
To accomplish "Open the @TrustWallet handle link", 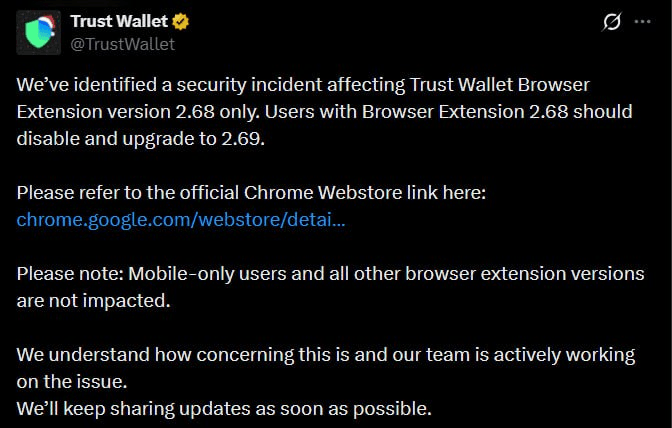I will click(x=122, y=44).
